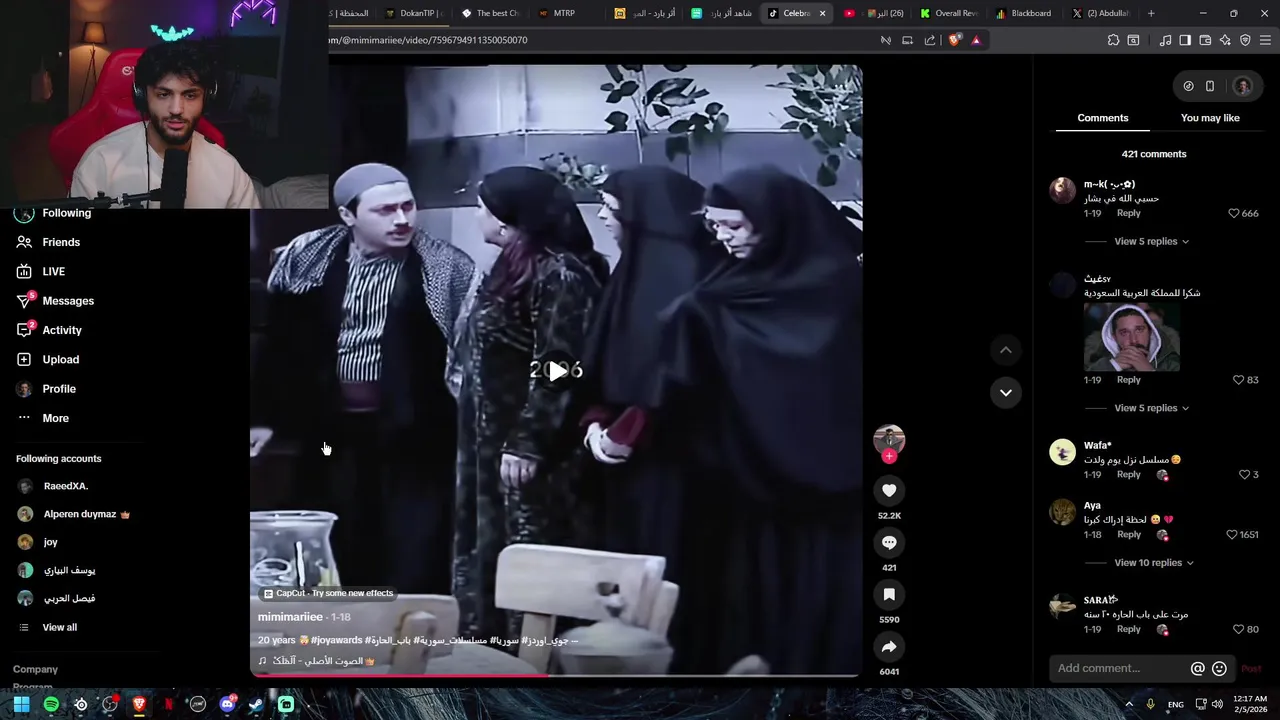Open the image attached in comment
This screenshot has width=1280, height=720.
point(1131,337)
